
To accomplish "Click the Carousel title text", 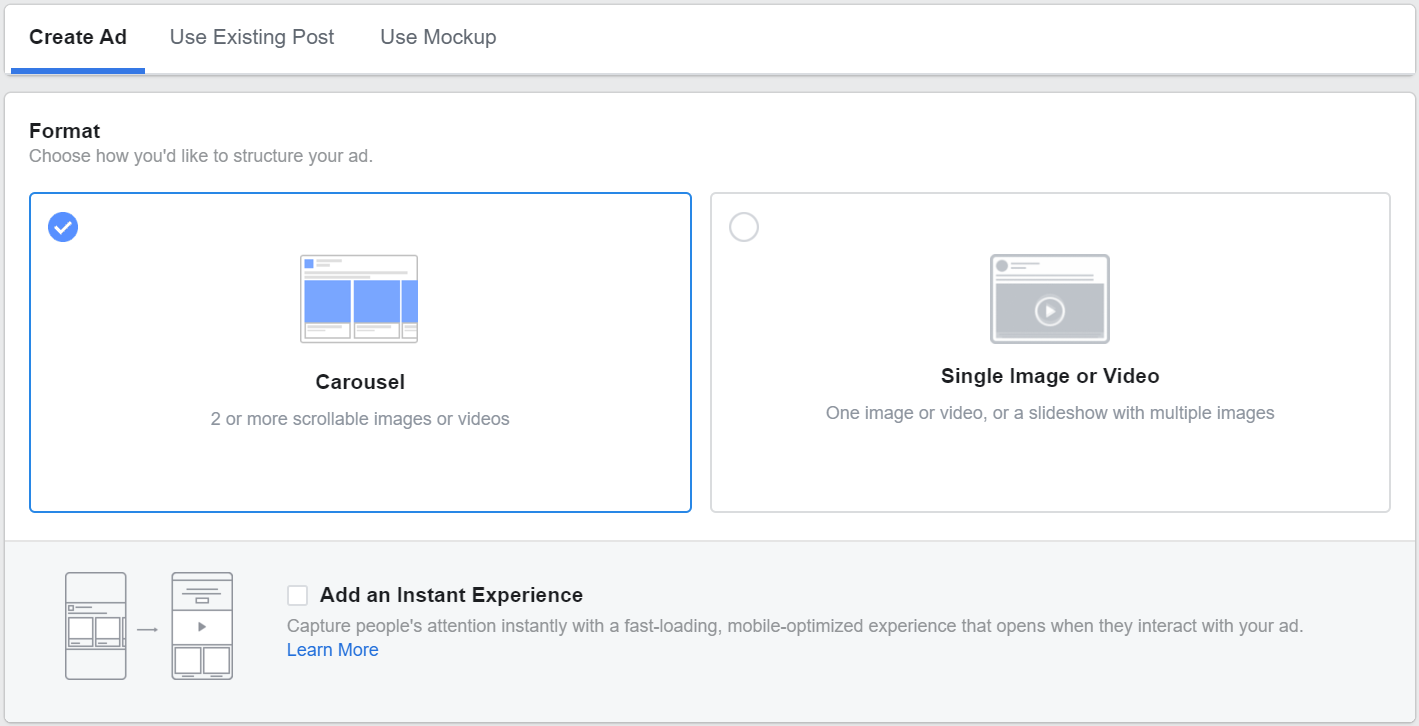I will coord(360,382).
